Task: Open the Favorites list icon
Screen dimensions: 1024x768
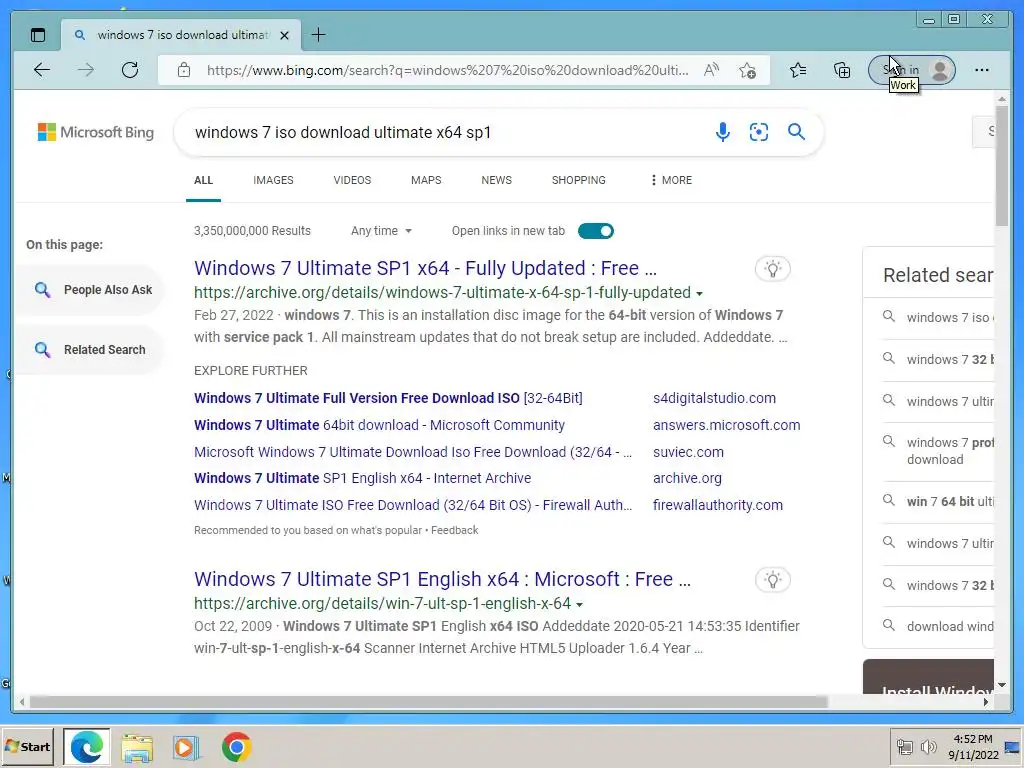Action: pos(797,70)
